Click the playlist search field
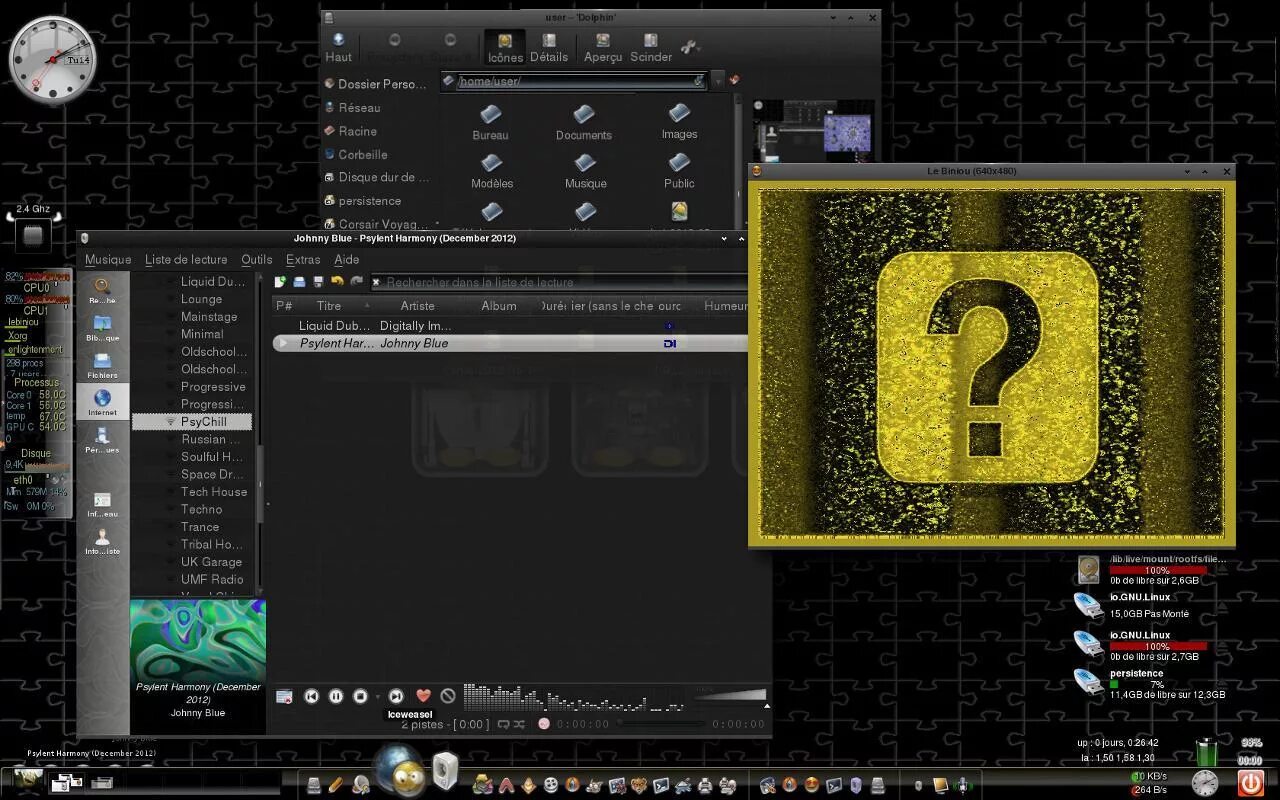This screenshot has height=800, width=1280. click(560, 283)
